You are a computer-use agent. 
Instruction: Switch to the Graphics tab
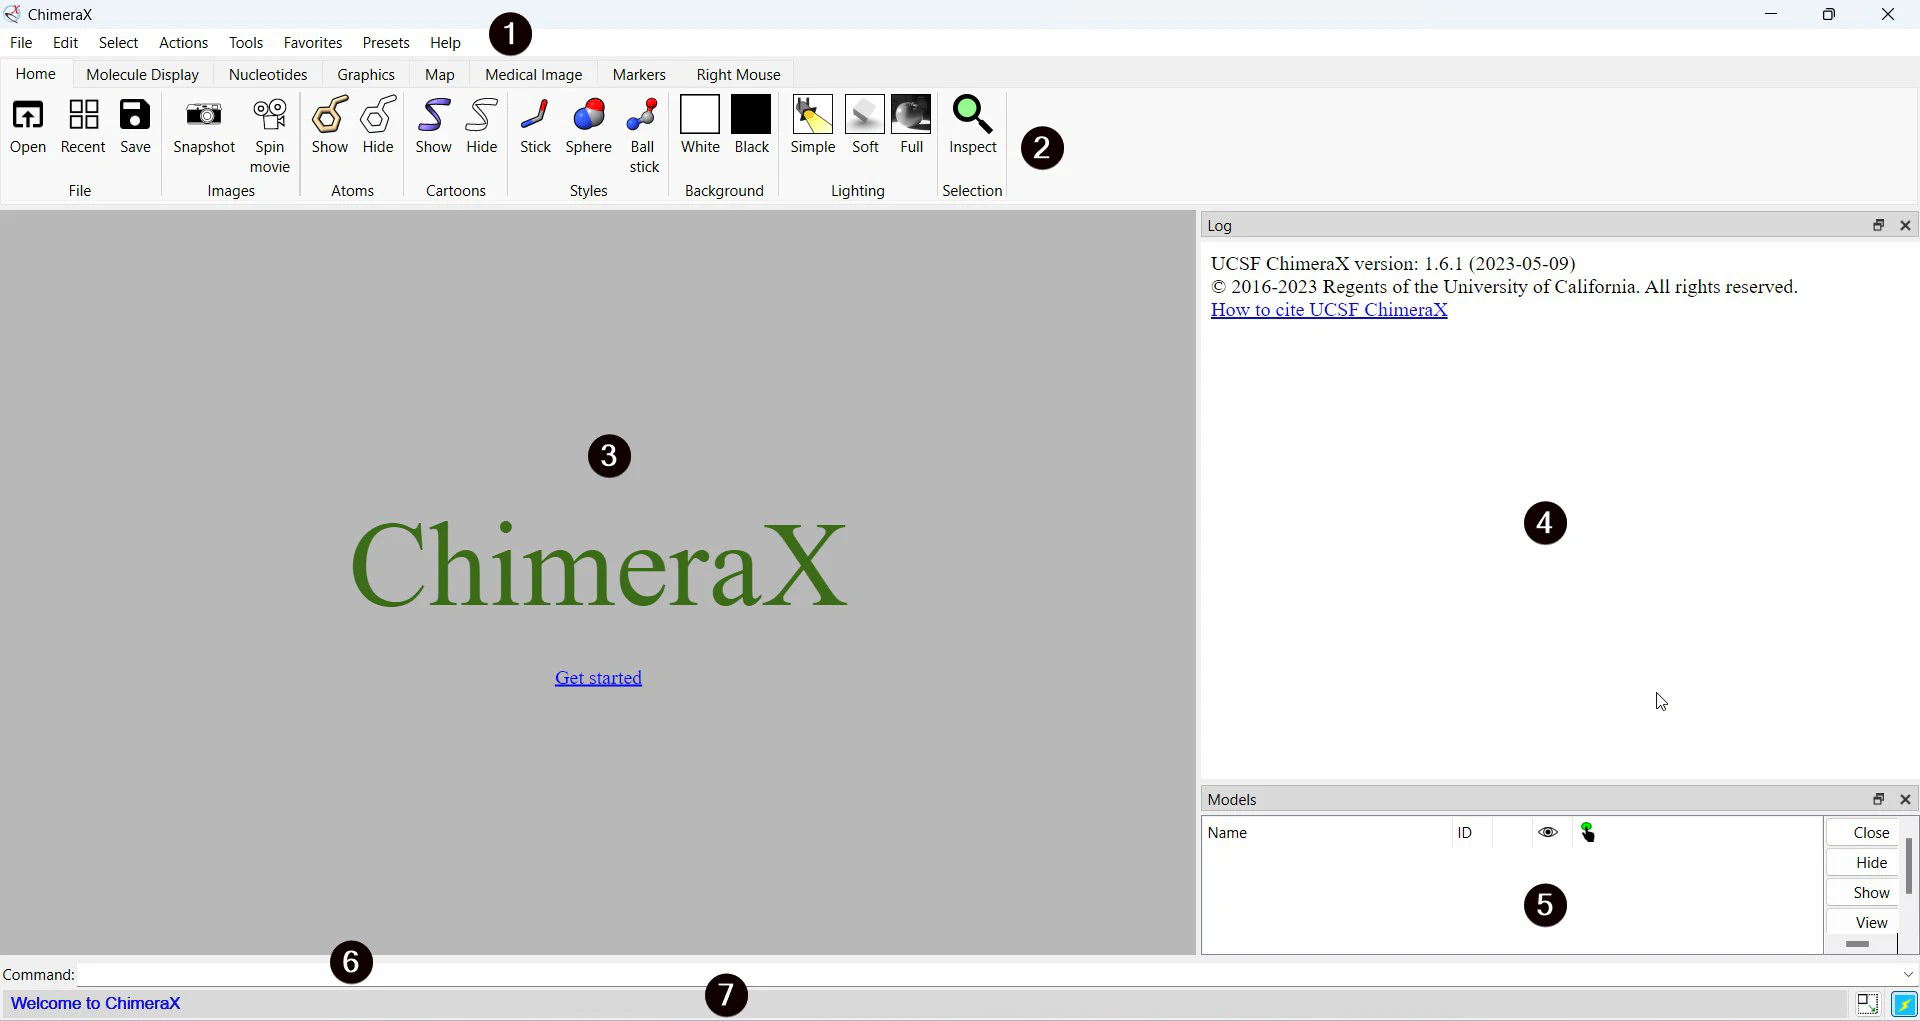pyautogui.click(x=366, y=75)
